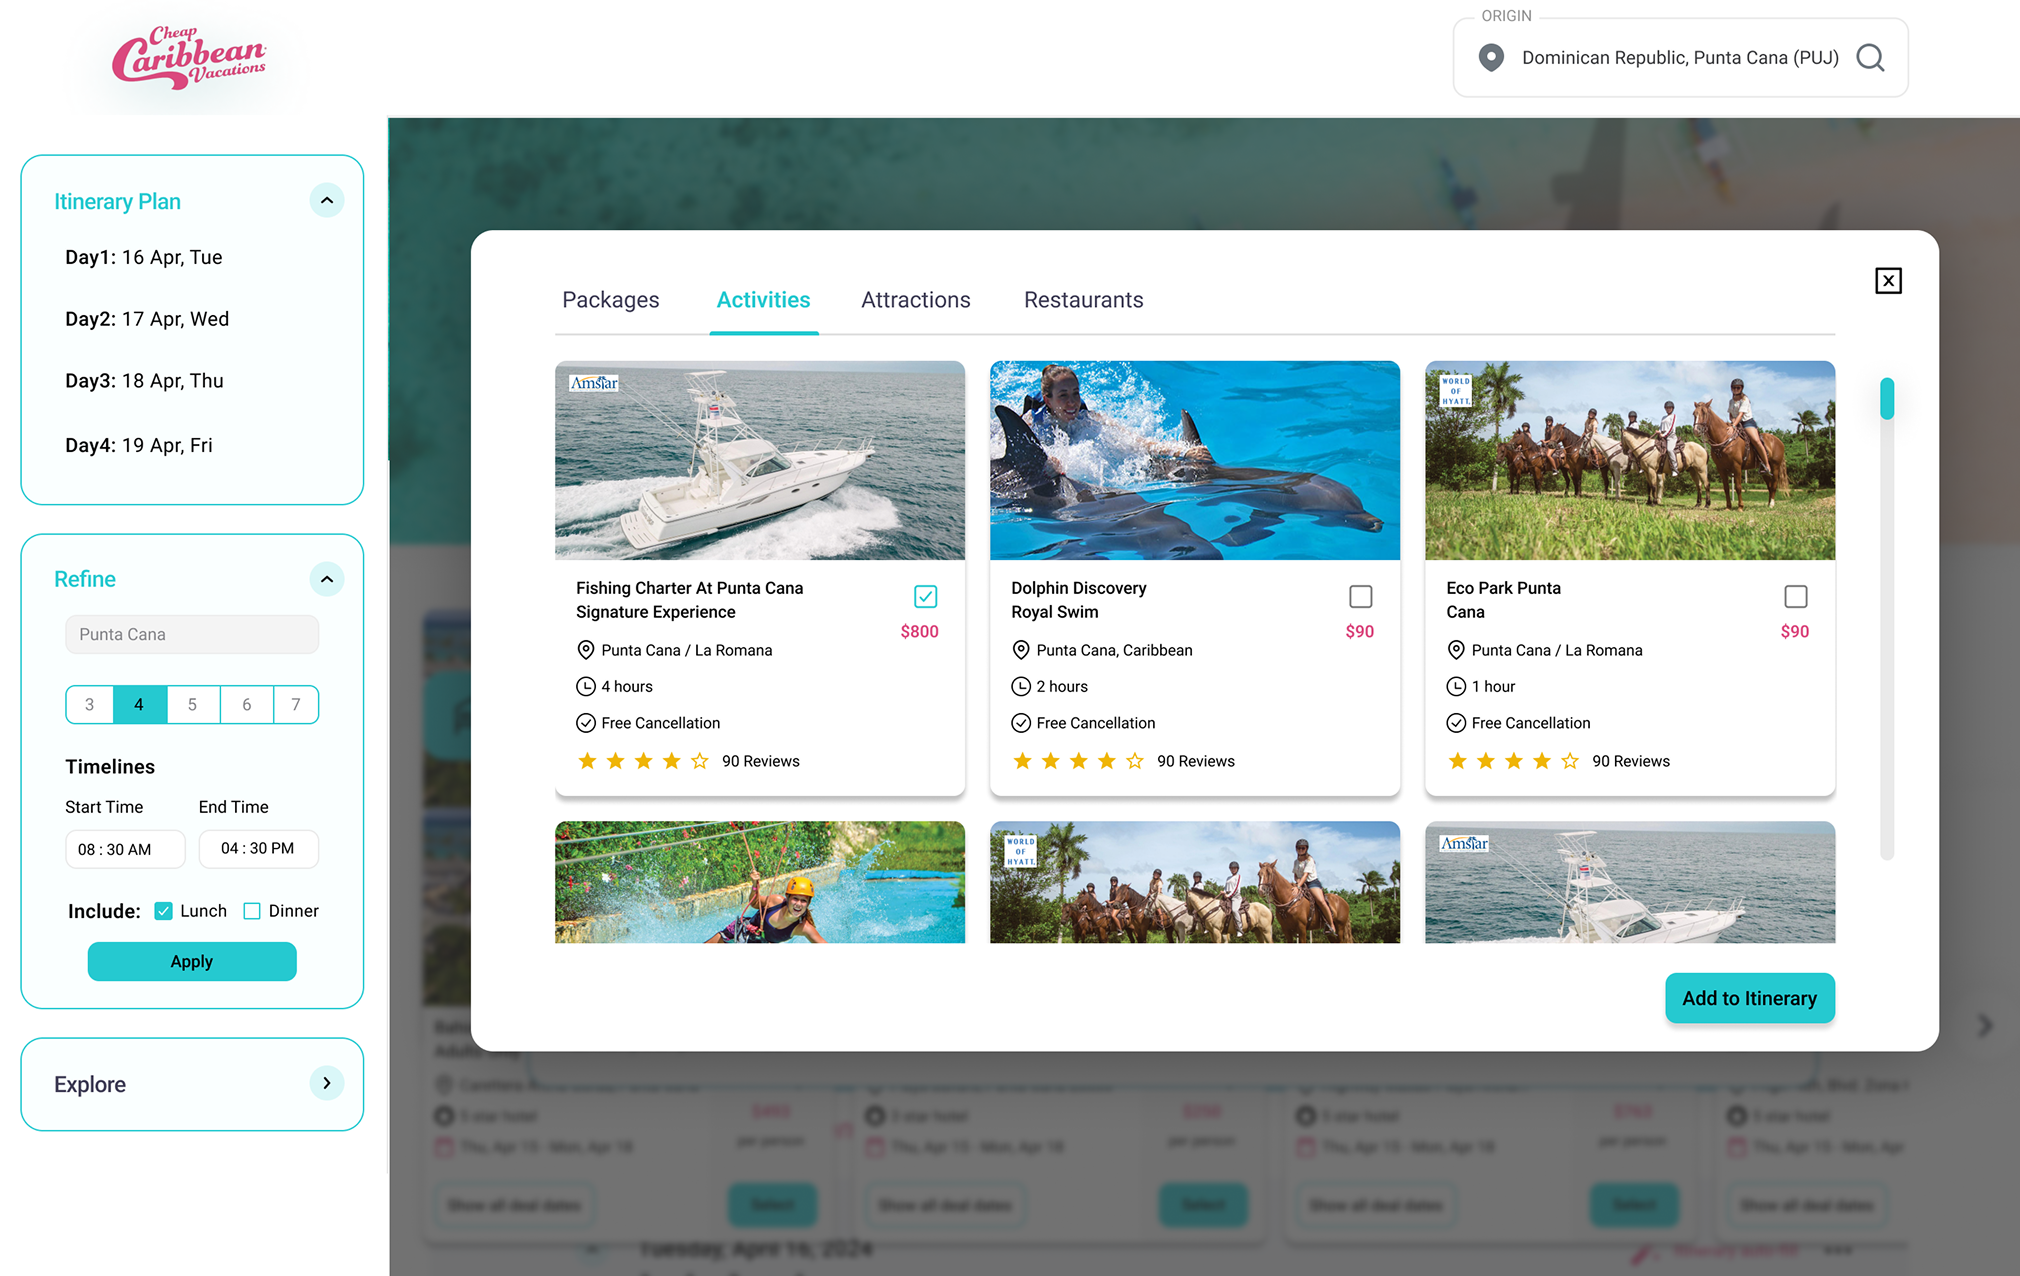The image size is (2020, 1276).
Task: Select Day2: 17 Apr, Wed in itinerary
Action: [x=147, y=319]
